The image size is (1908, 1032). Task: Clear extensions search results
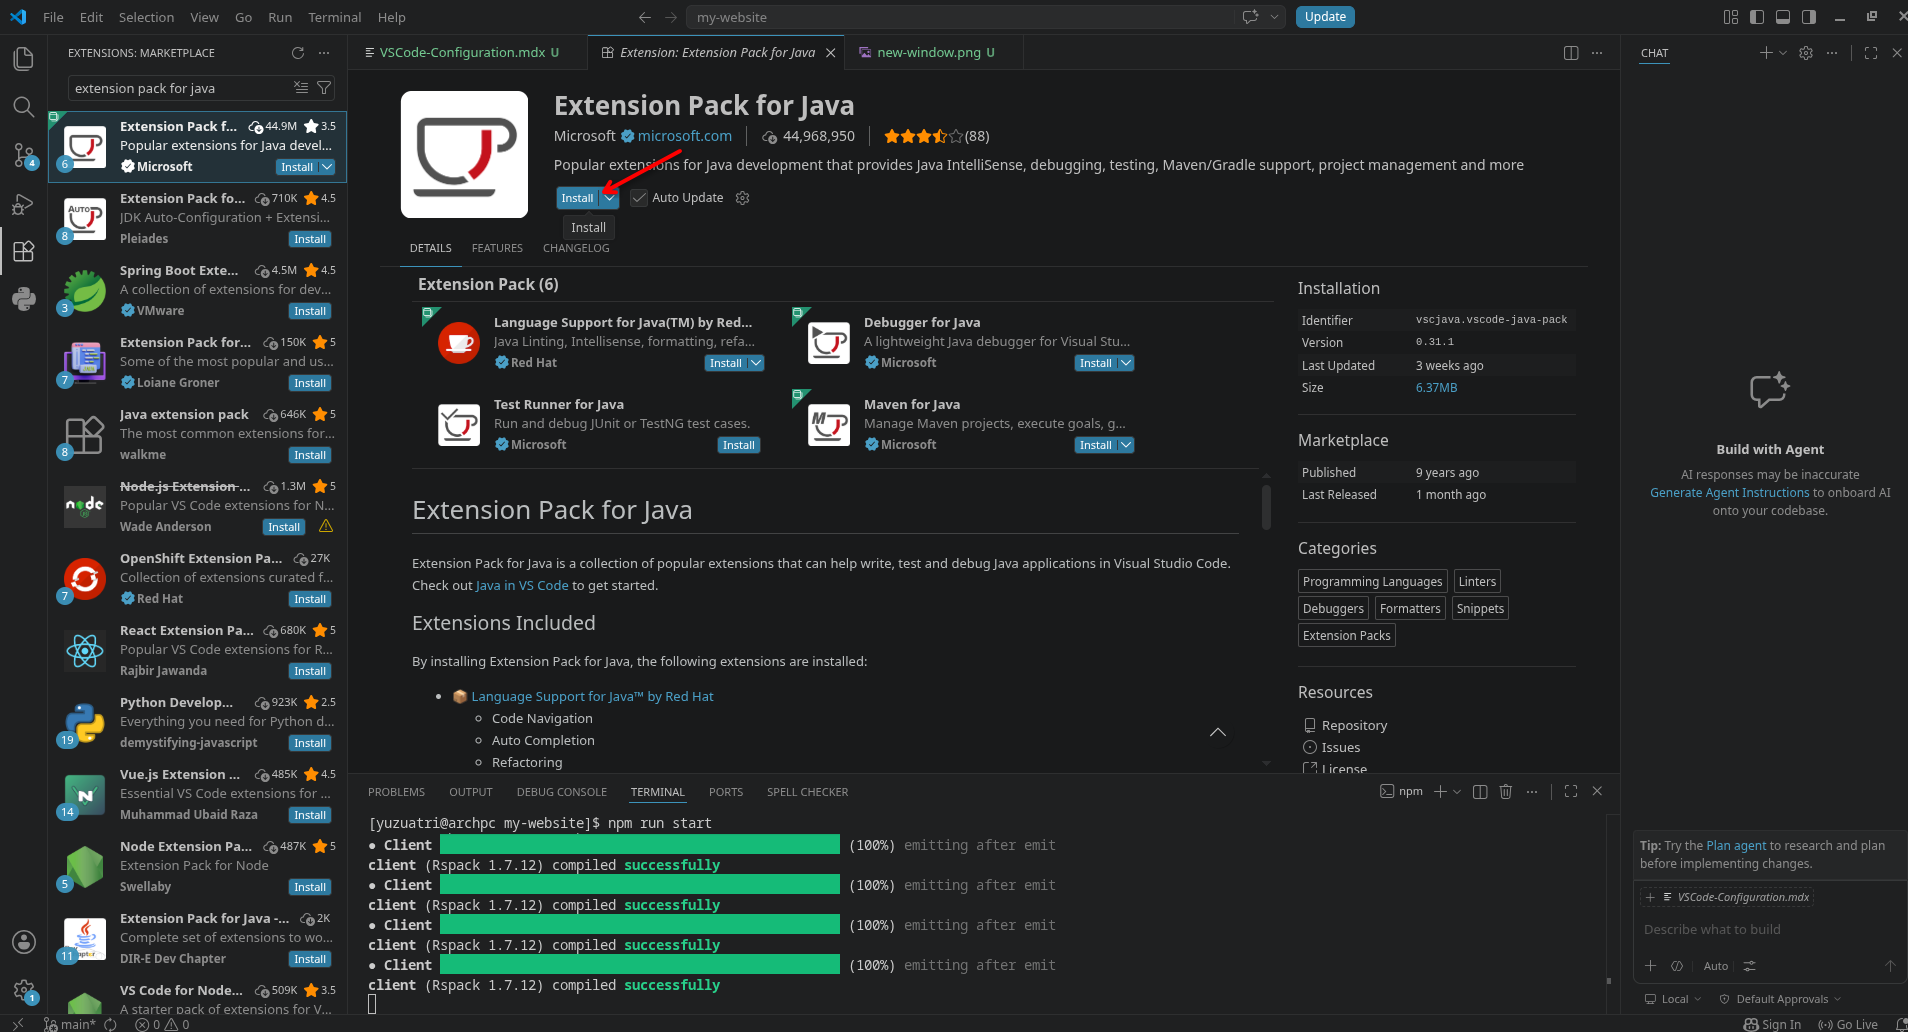click(x=301, y=88)
